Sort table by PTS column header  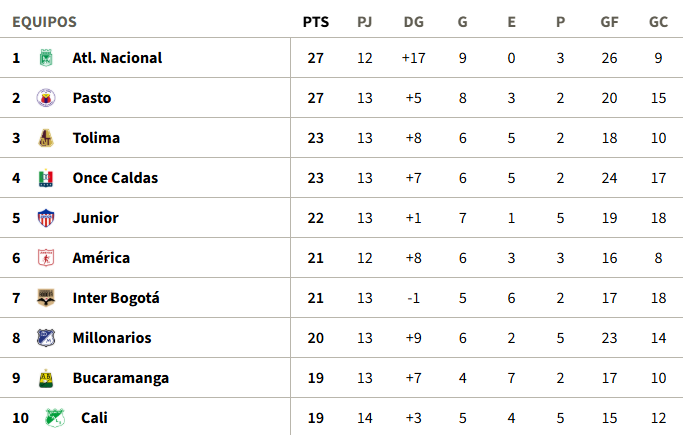coord(315,22)
